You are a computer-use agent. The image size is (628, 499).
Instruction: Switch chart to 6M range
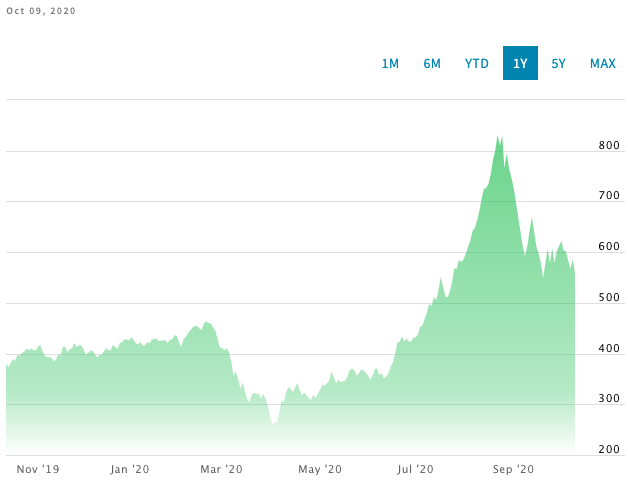432,63
